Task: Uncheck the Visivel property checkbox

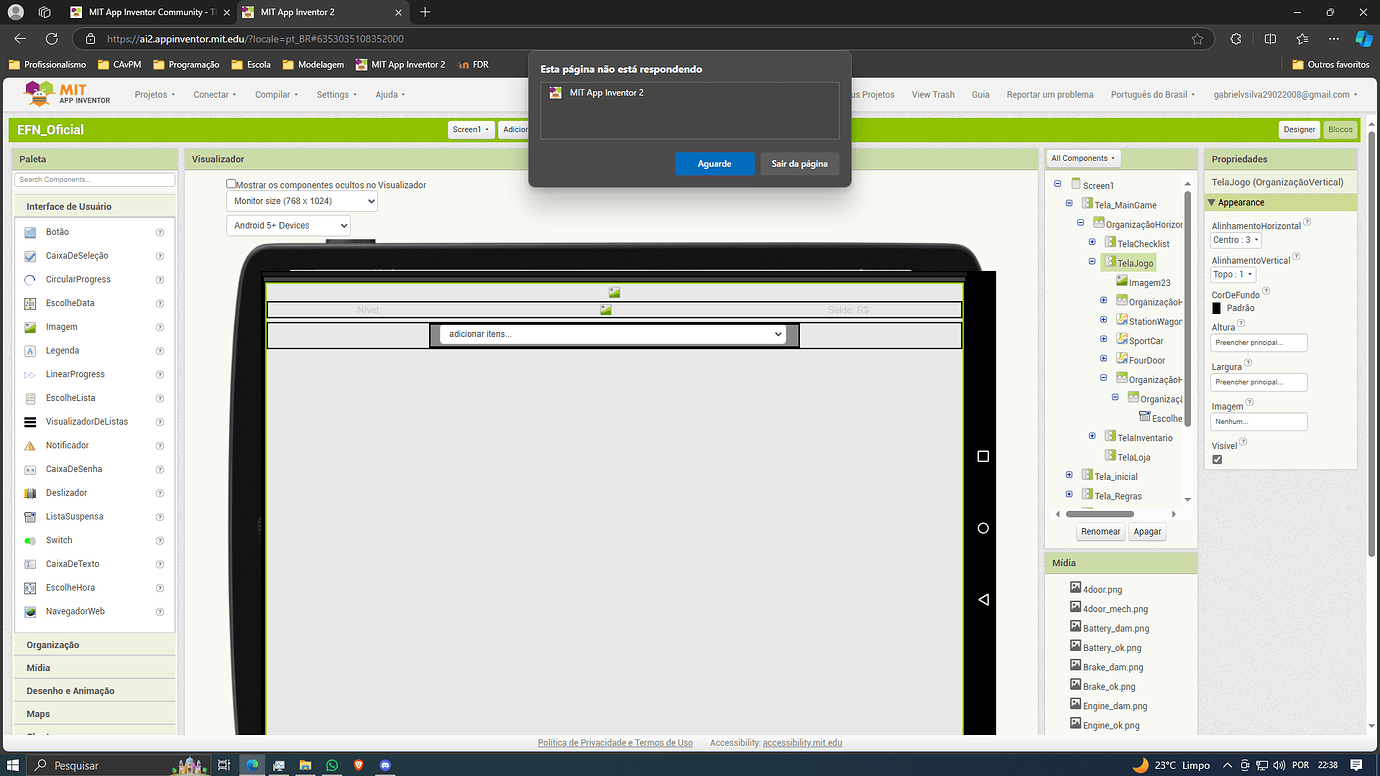Action: pos(1216,459)
